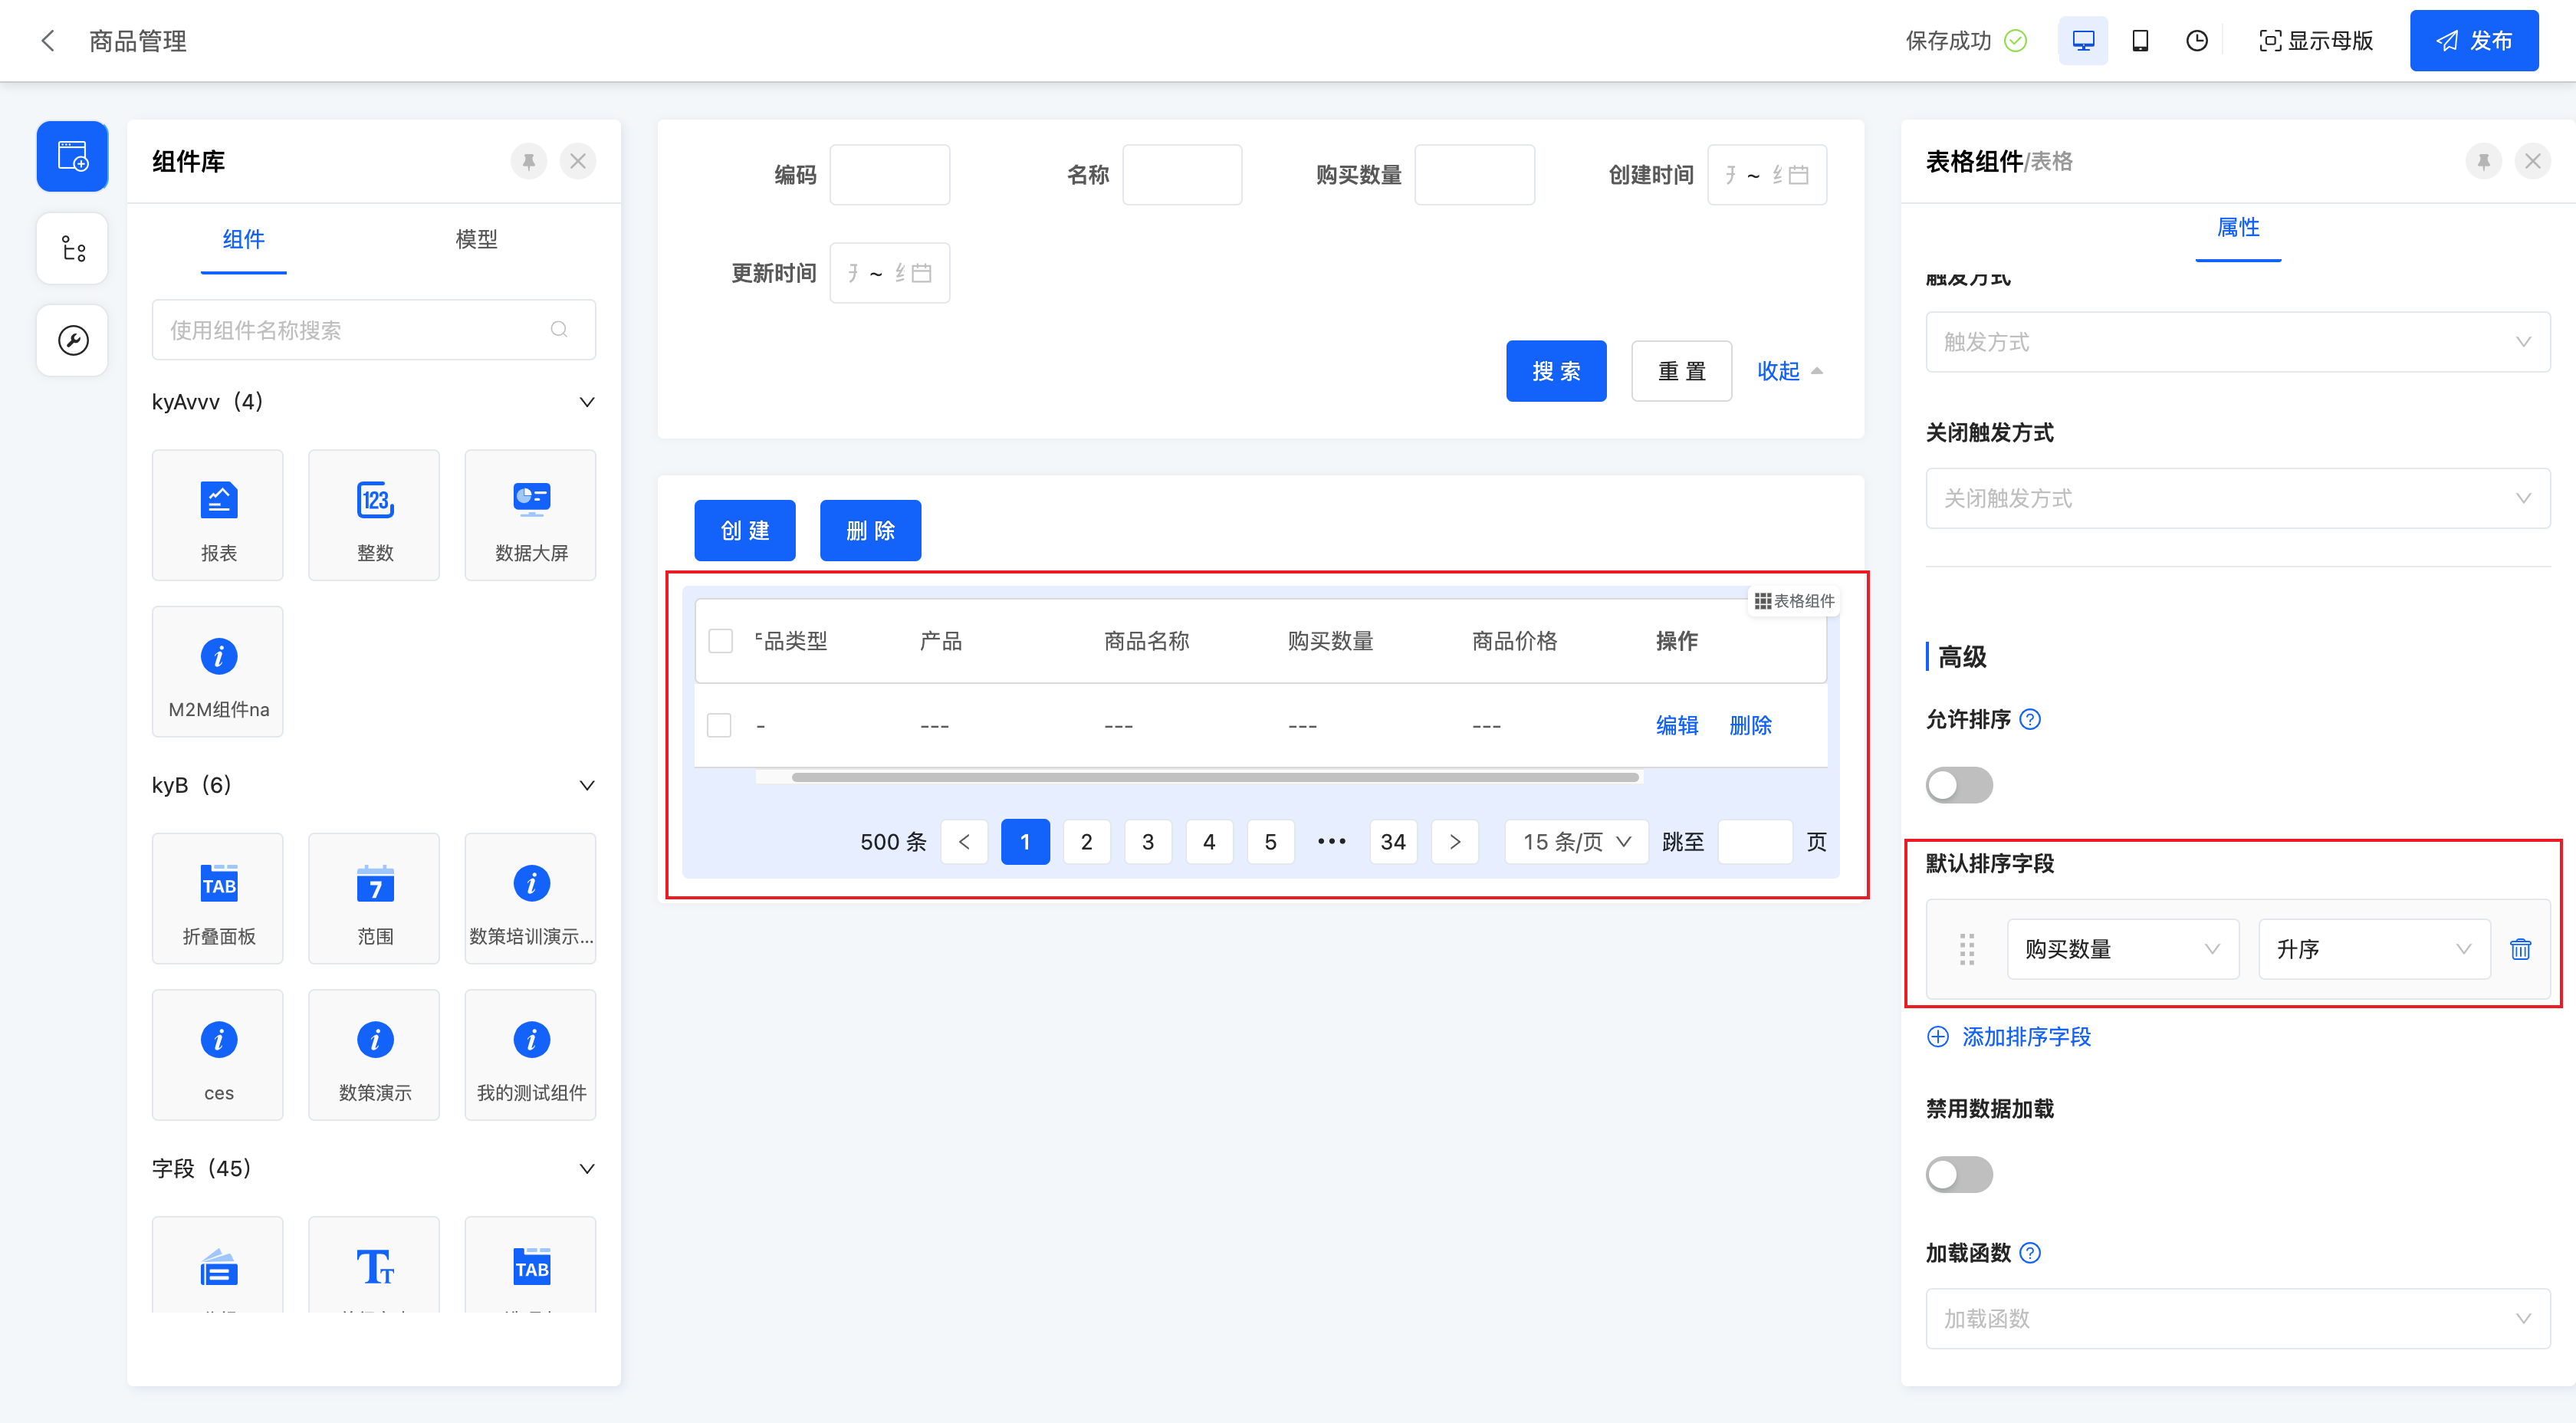Viewport: 2576px width, 1423px height.
Task: Select the 范围 component
Action: pyautogui.click(x=374, y=898)
